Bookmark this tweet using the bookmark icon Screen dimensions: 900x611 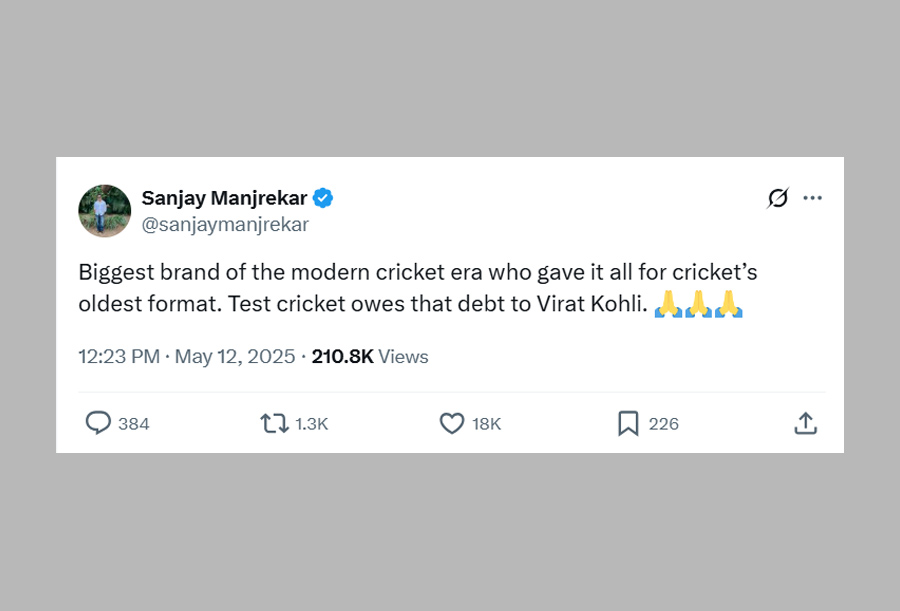(x=628, y=423)
